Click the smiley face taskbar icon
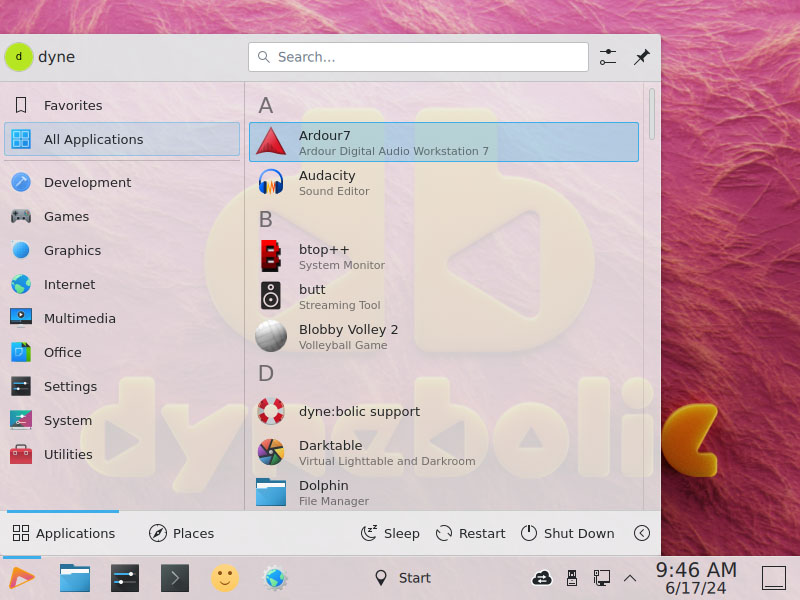 tap(224, 578)
